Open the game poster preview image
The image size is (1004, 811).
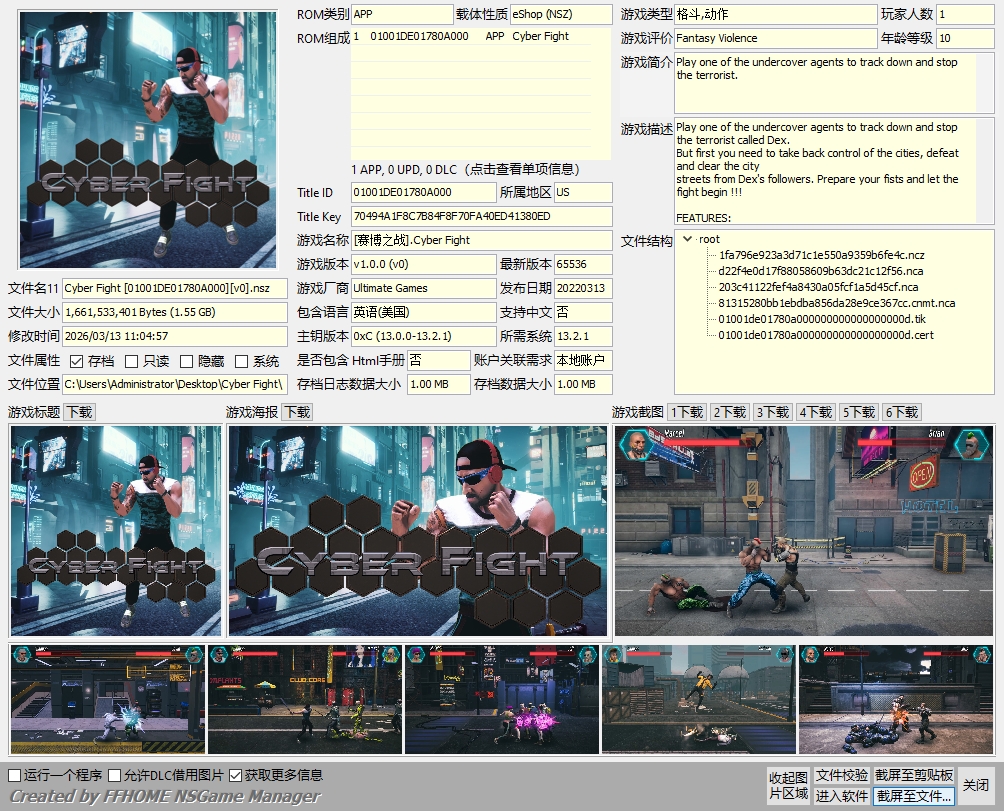pos(417,531)
